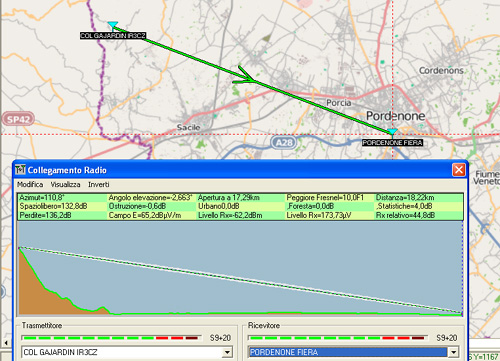This screenshot has height=361, width=500.
Task: Click the Pordenone Fiera antenna marker on map
Action: pyautogui.click(x=392, y=132)
